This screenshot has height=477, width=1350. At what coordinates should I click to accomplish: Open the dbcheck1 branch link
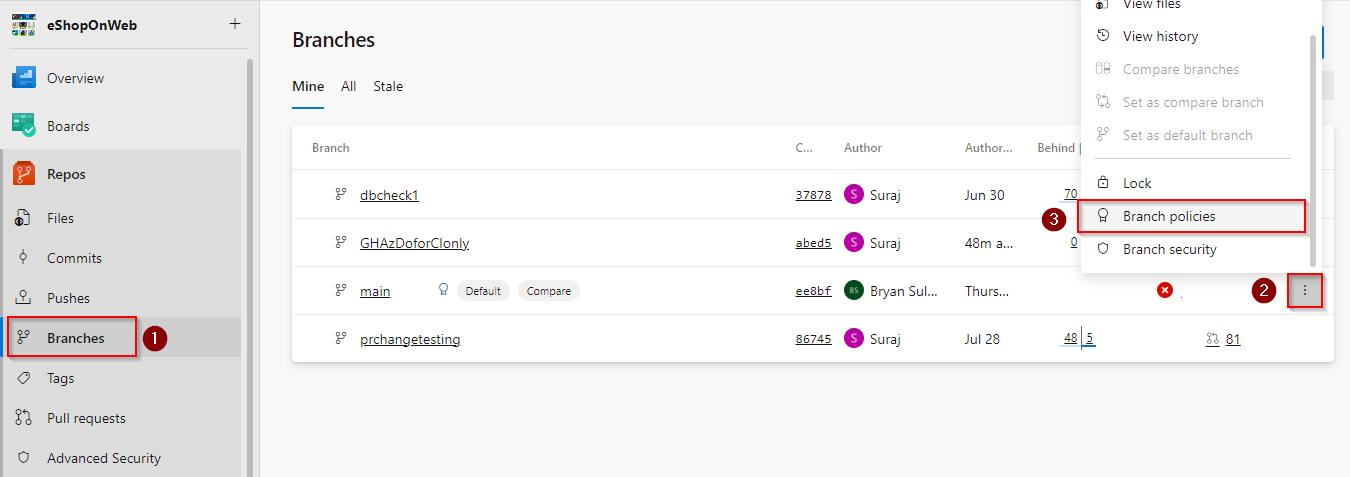click(389, 195)
